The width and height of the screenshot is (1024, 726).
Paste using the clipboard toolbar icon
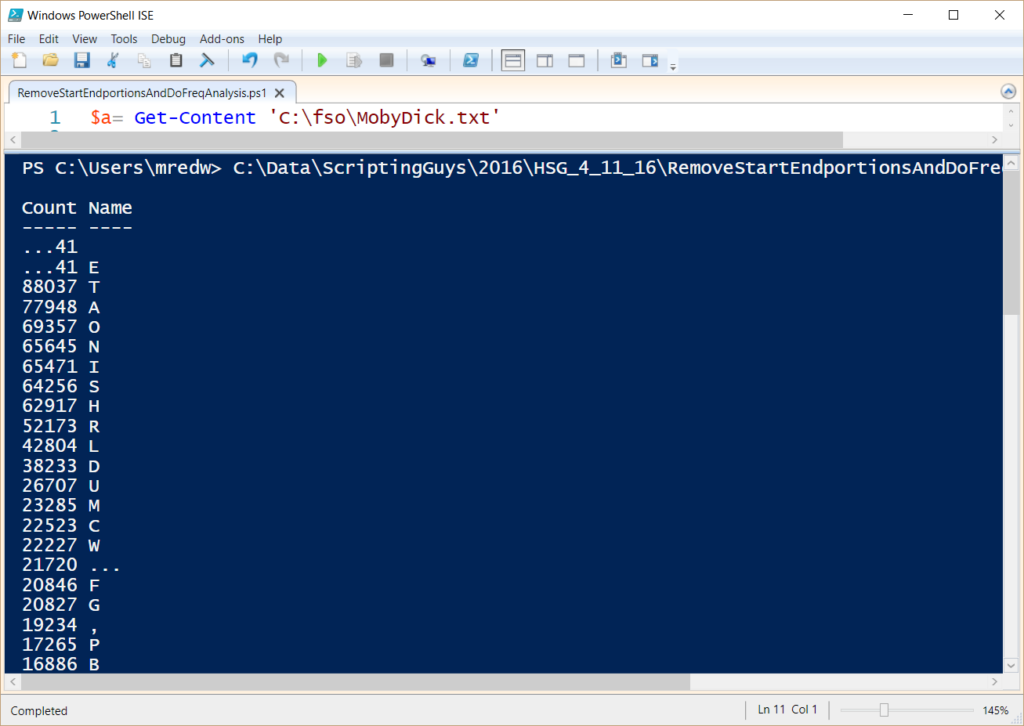[176, 61]
